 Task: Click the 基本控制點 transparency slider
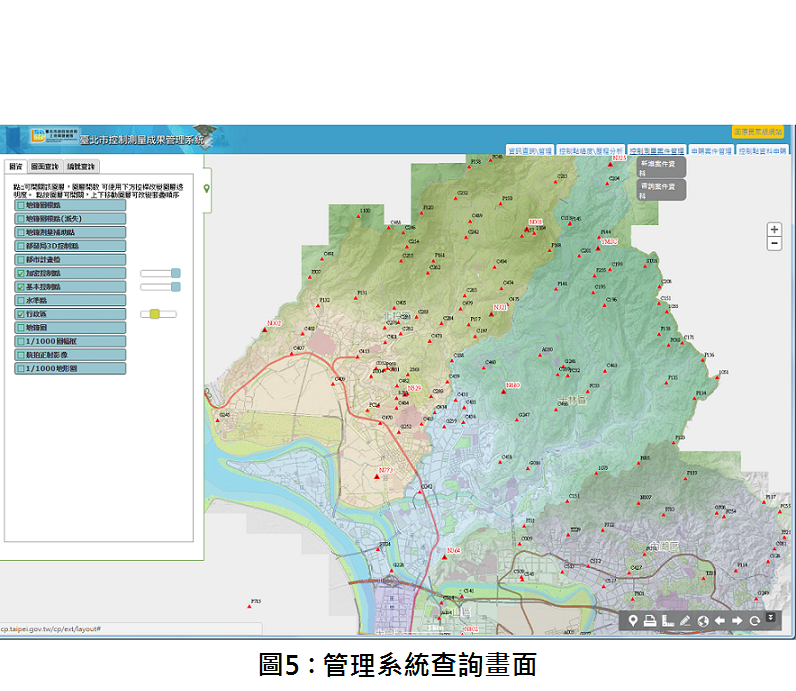[x=160, y=287]
